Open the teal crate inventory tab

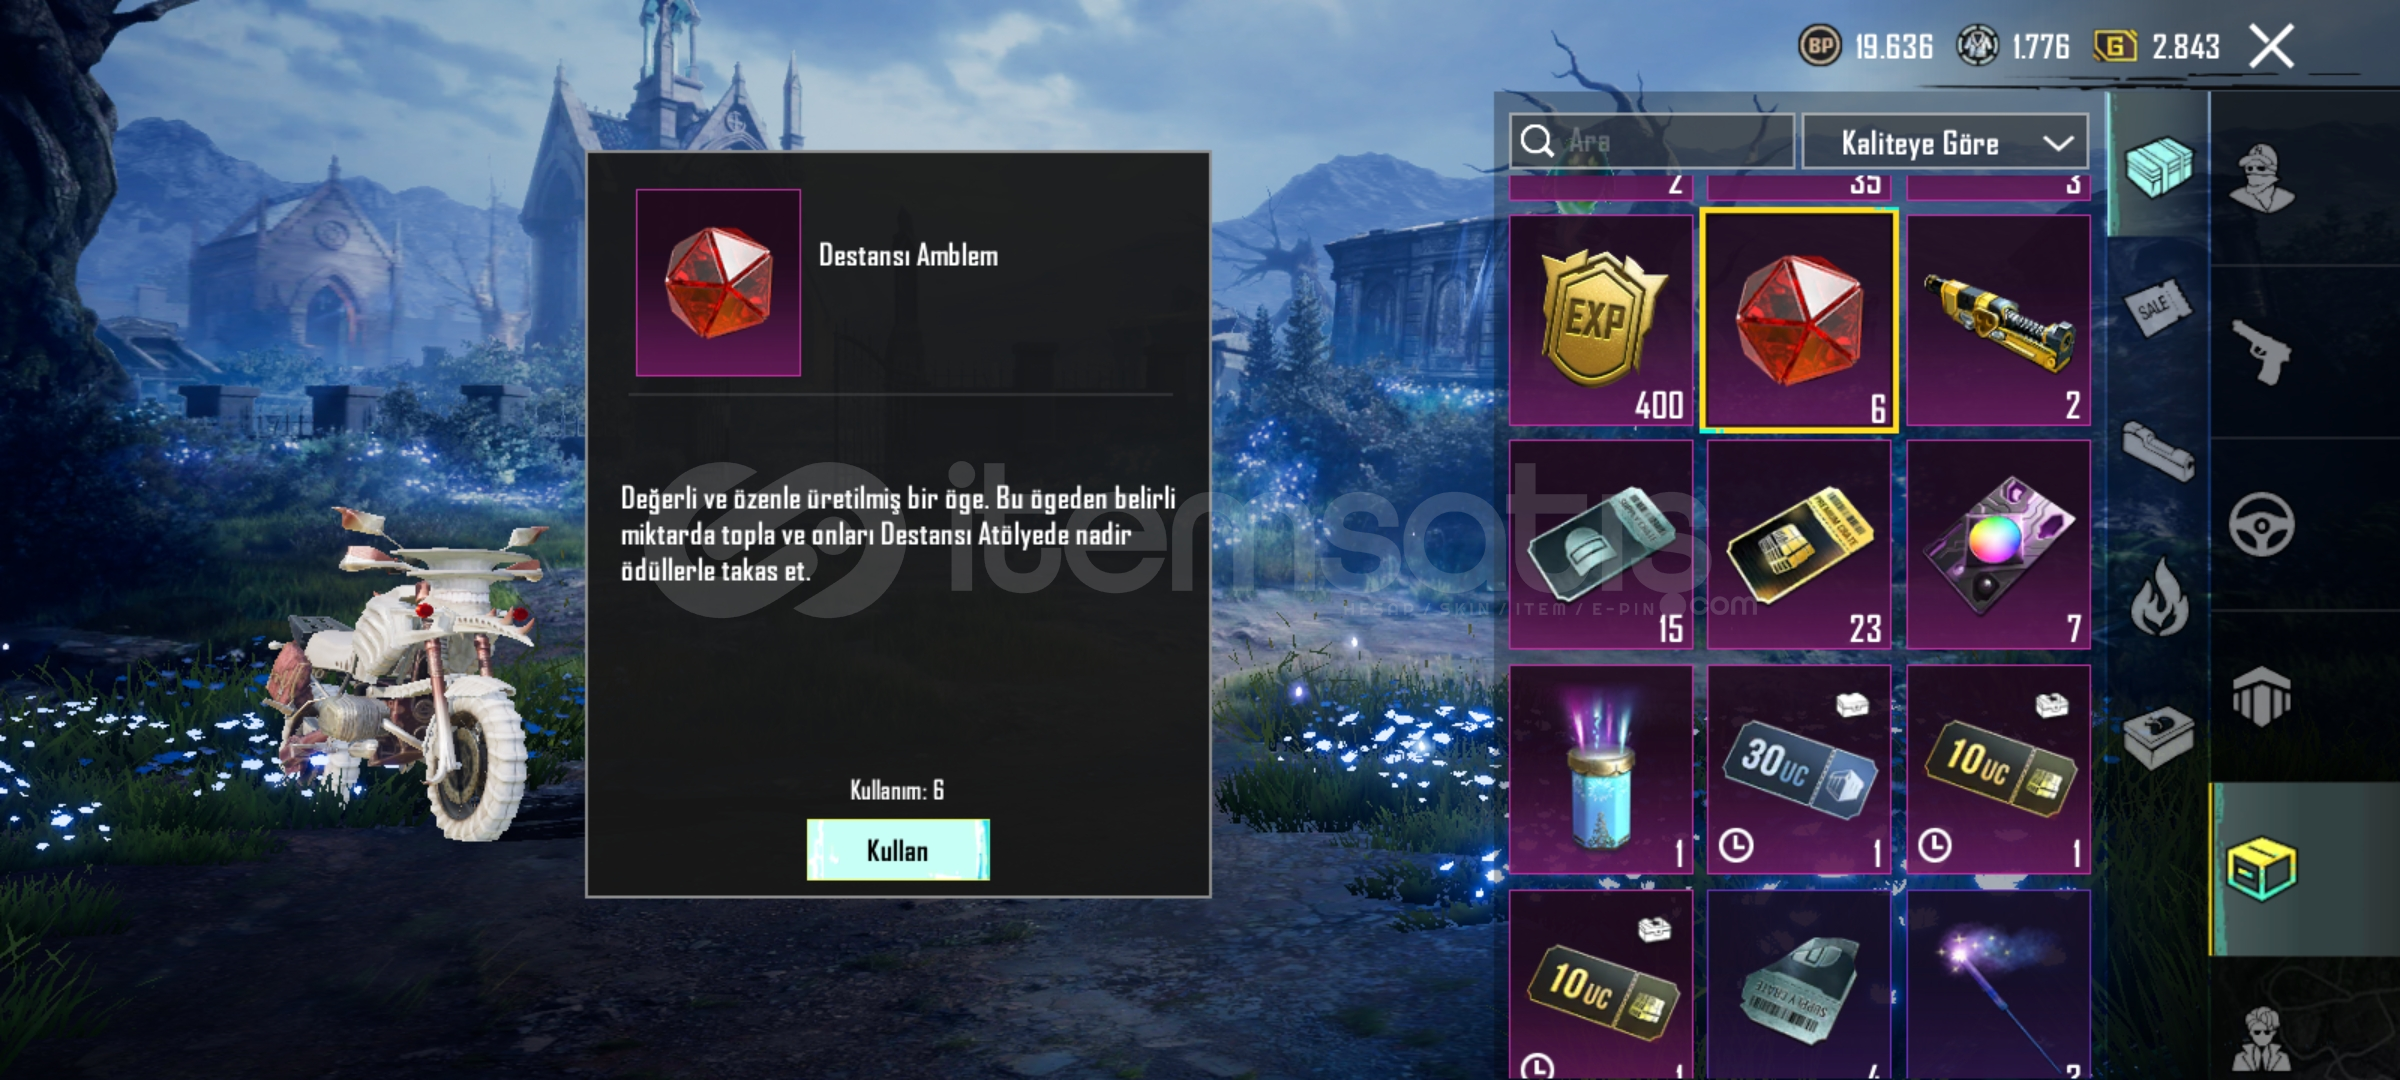2159,167
